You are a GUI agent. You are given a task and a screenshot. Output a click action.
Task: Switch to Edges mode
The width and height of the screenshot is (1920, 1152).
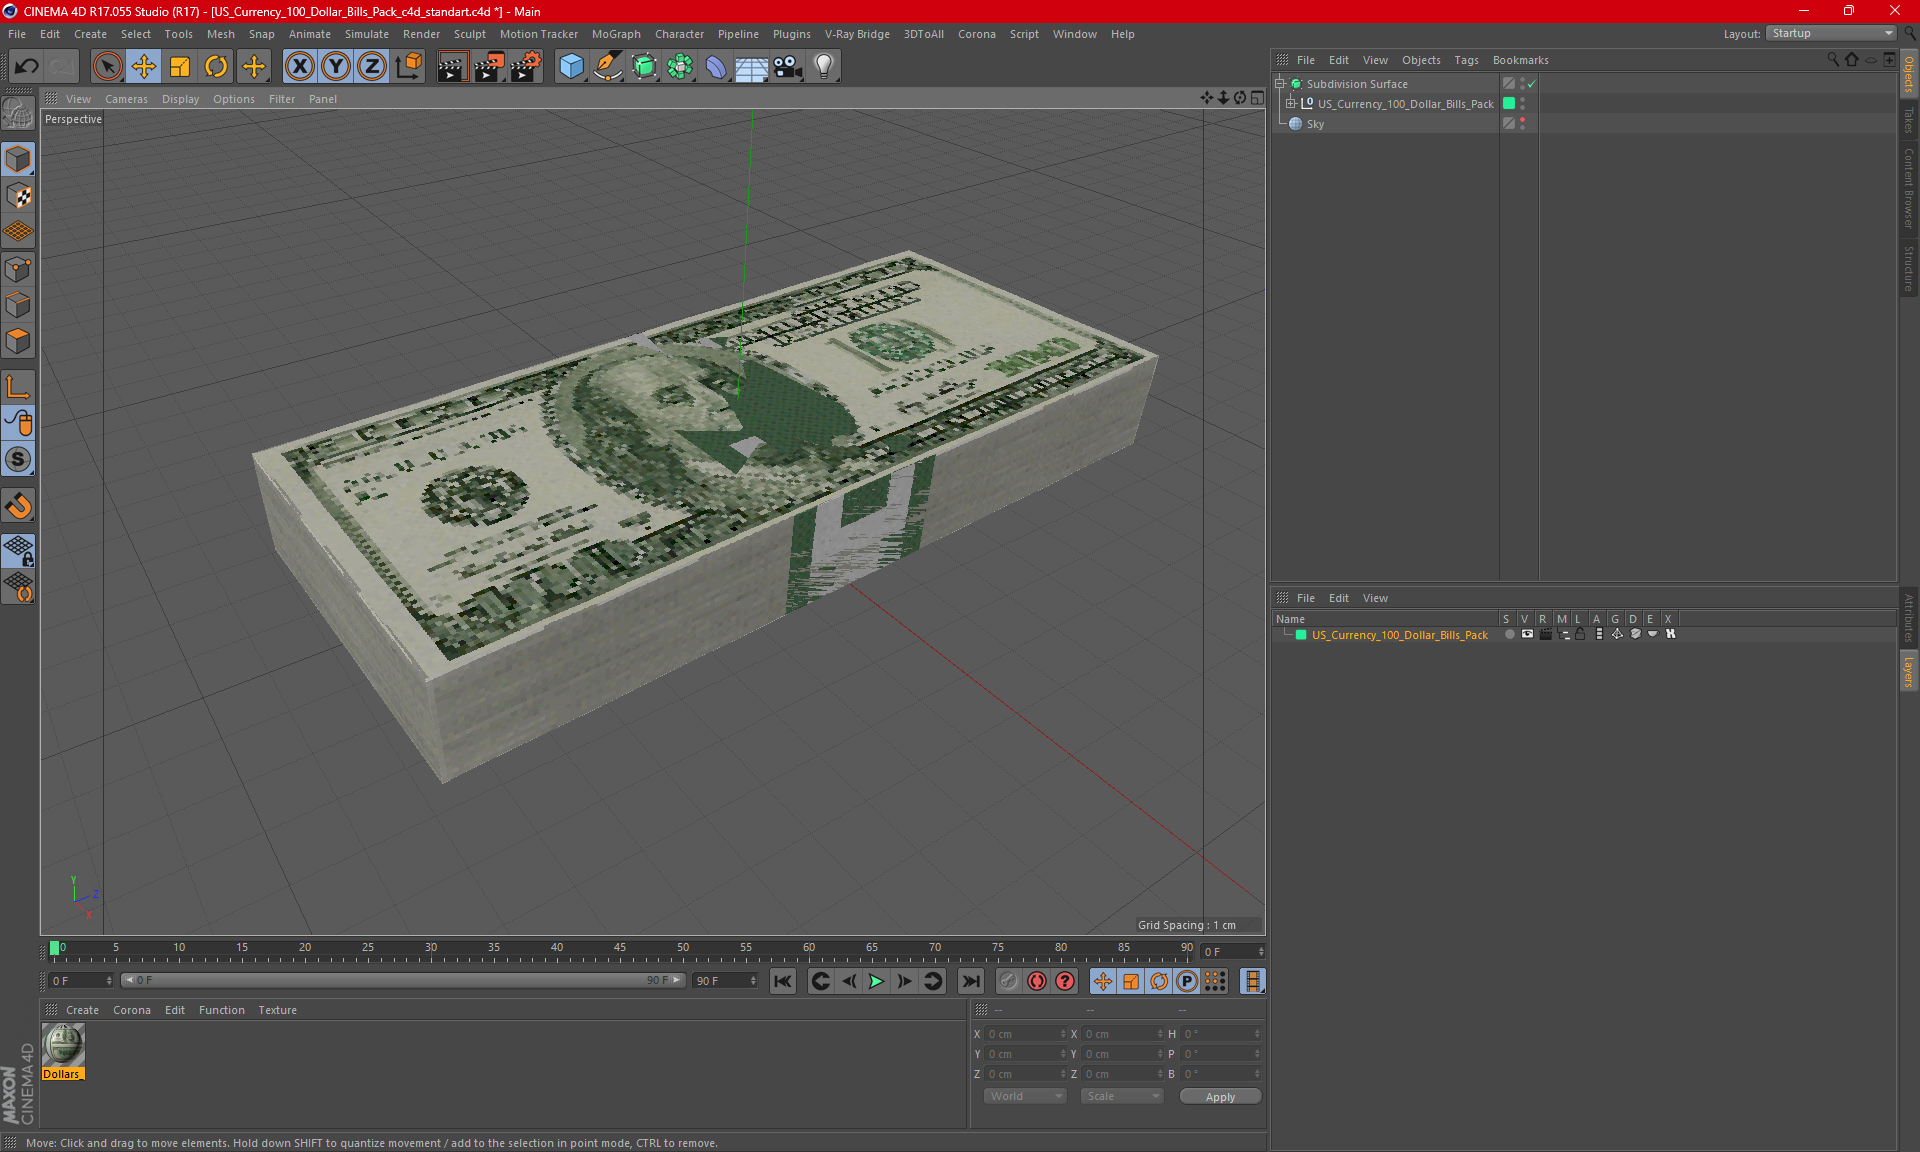(18, 305)
